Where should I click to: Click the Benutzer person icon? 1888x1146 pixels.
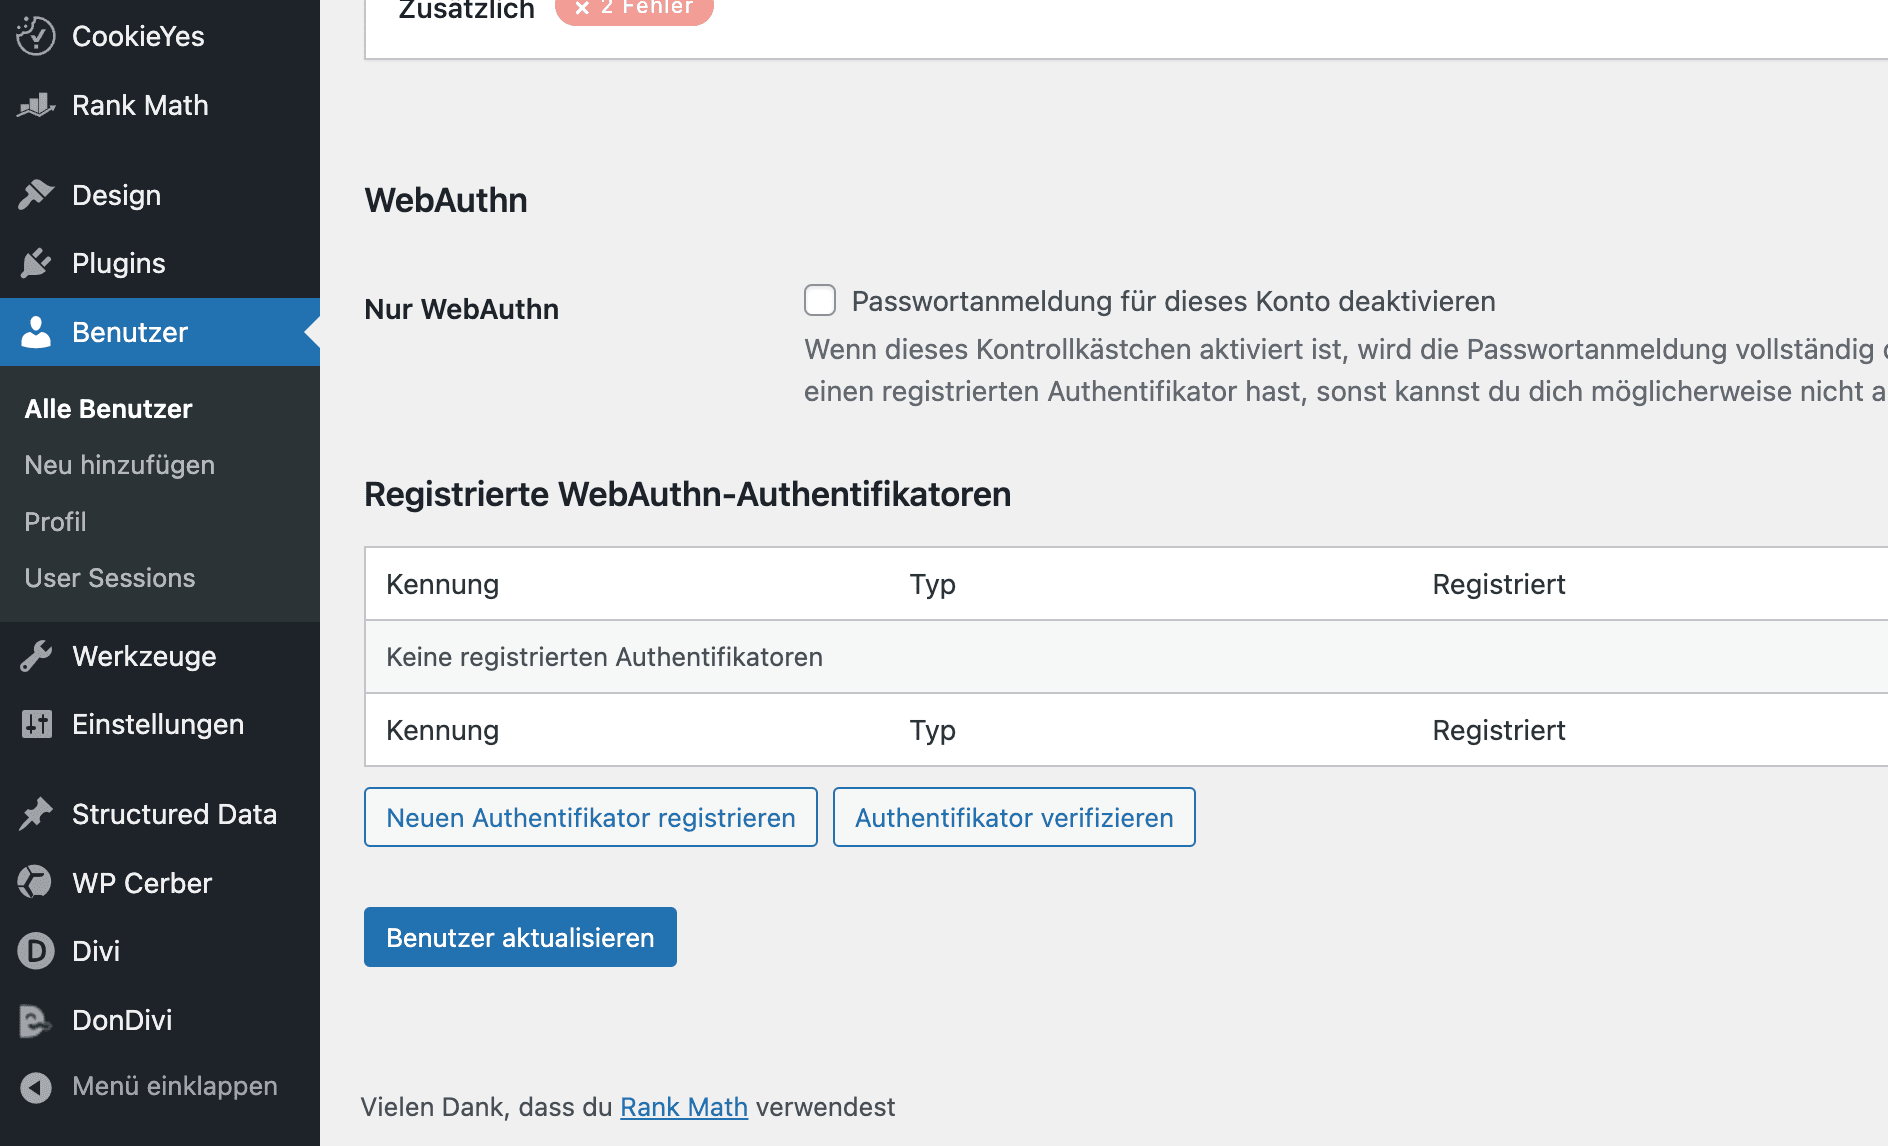pos(36,332)
